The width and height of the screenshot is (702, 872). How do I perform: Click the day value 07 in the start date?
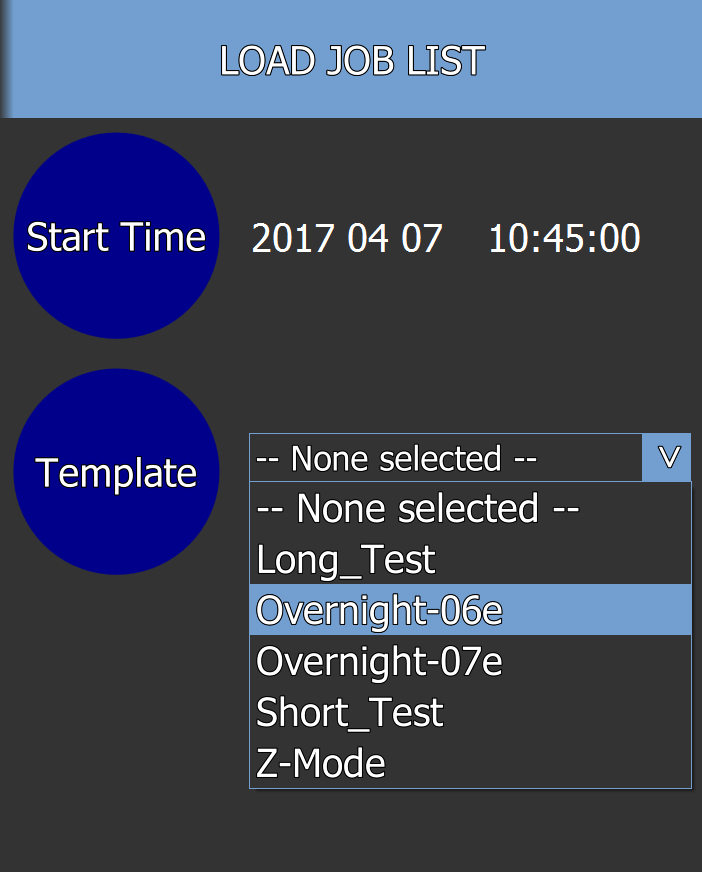[422, 238]
